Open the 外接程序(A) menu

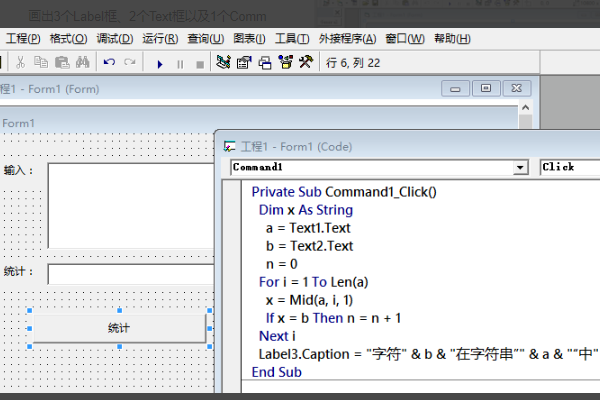pyautogui.click(x=347, y=39)
